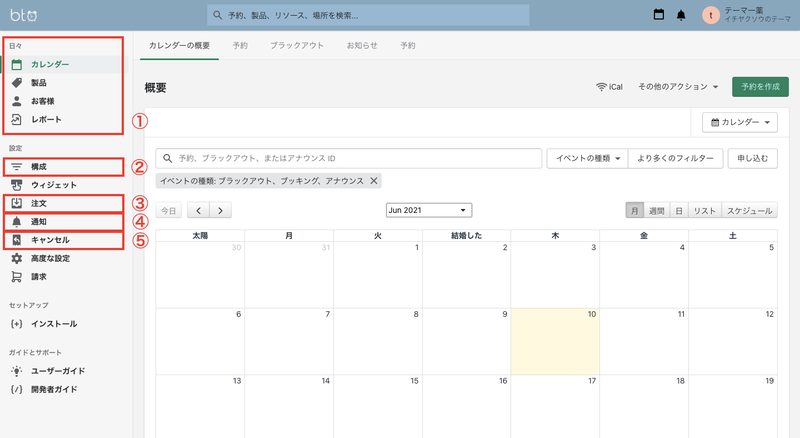Screen dimensions: 800x438
Task: Open イベントの種類 dropdown
Action: pyautogui.click(x=588, y=158)
